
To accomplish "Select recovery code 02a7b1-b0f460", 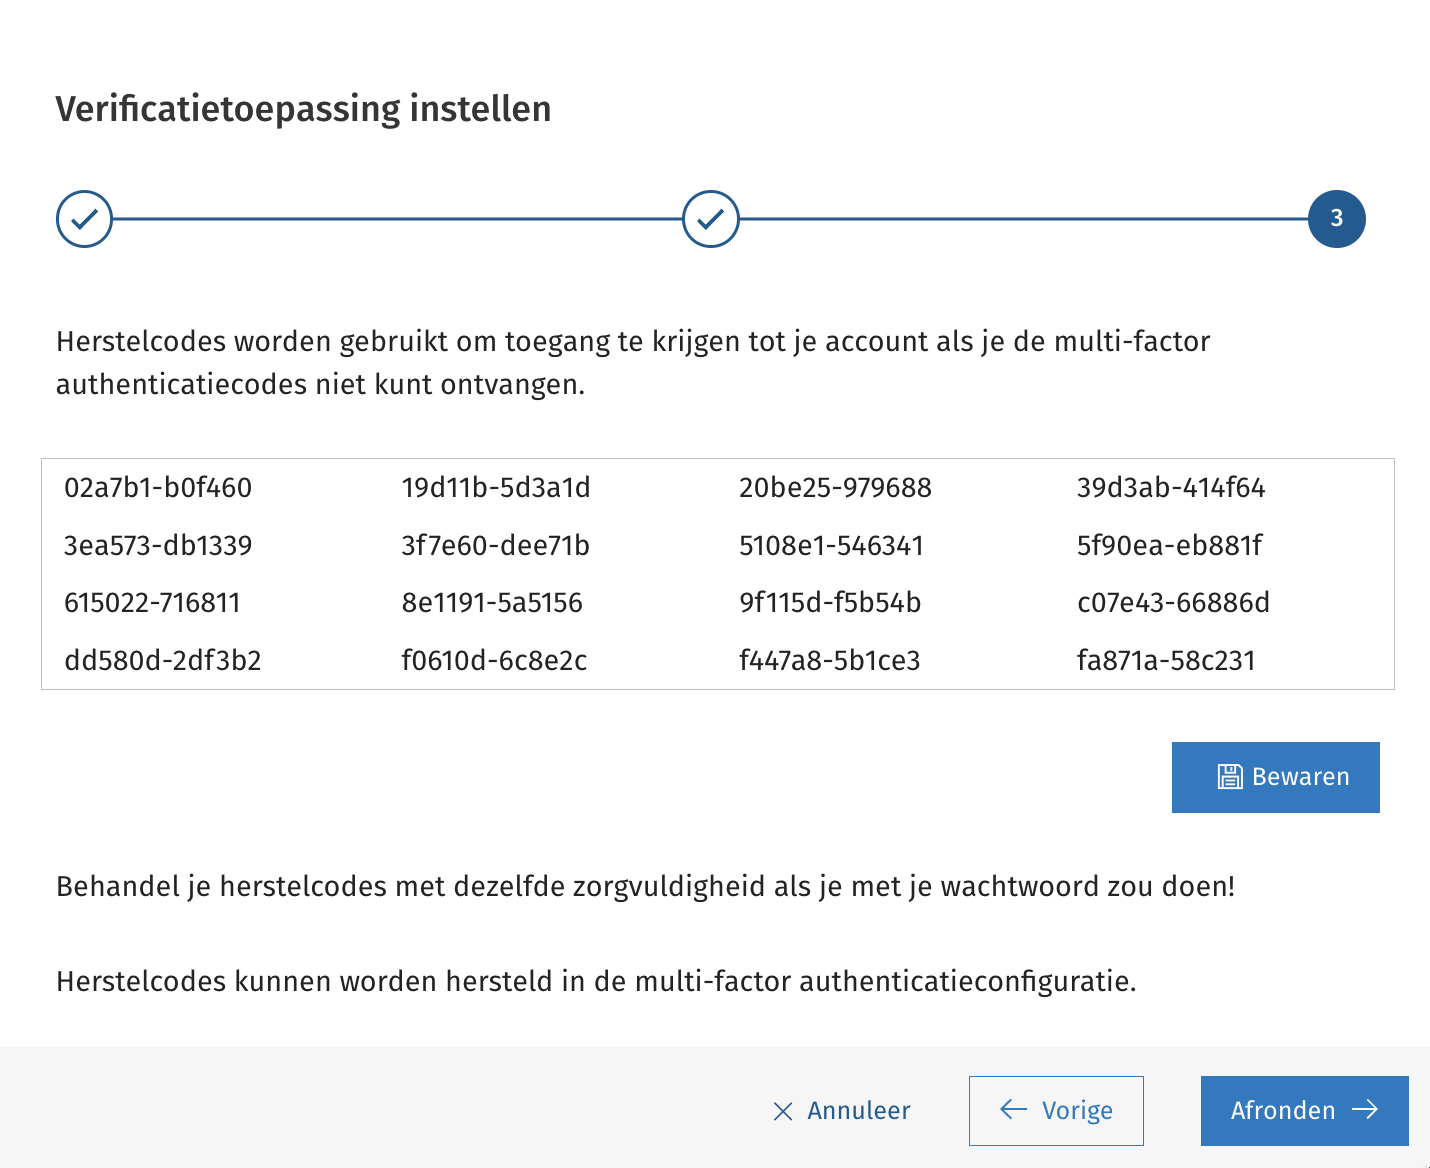I will pyautogui.click(x=158, y=488).
